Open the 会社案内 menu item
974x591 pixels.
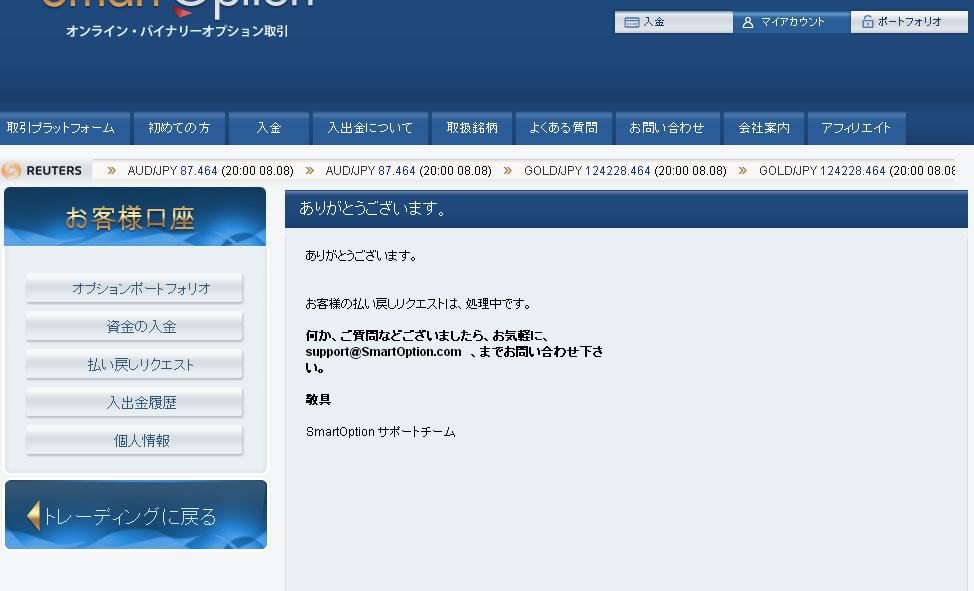coord(764,128)
